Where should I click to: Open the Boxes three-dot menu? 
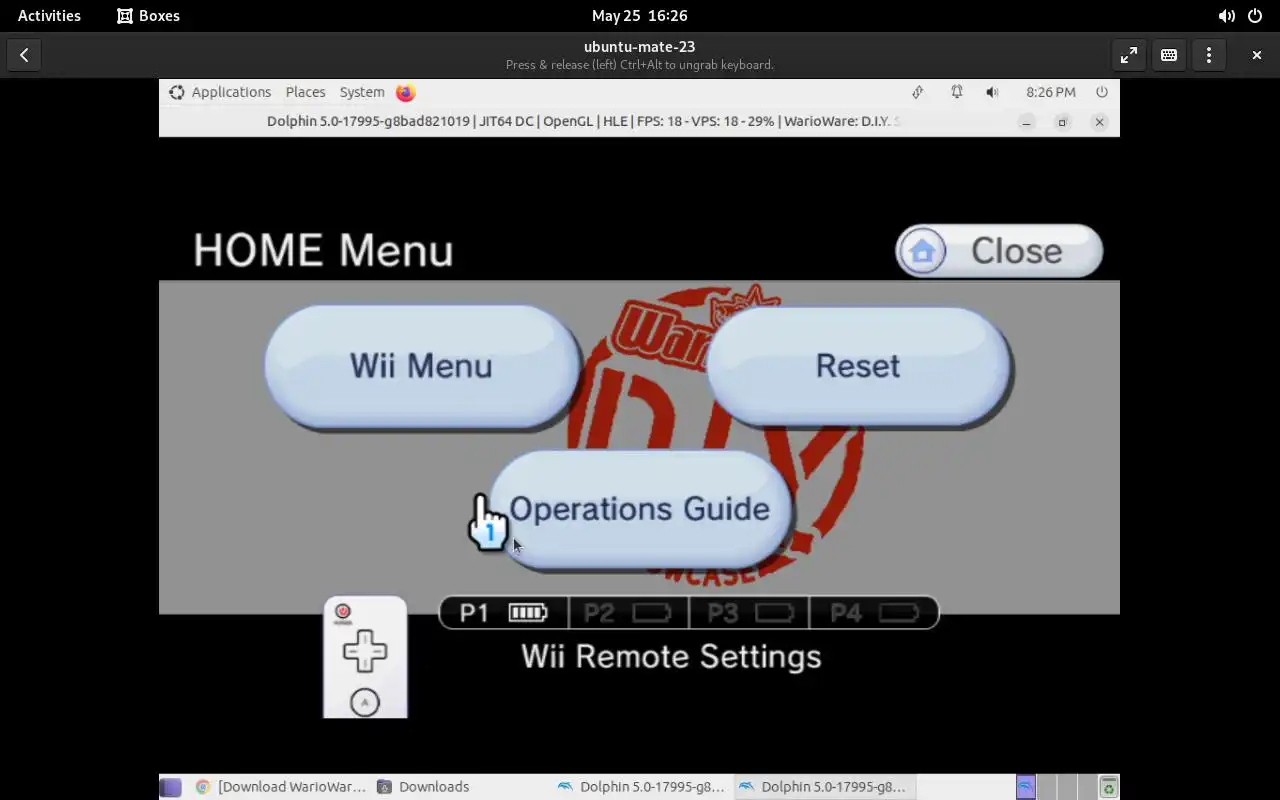(1209, 55)
